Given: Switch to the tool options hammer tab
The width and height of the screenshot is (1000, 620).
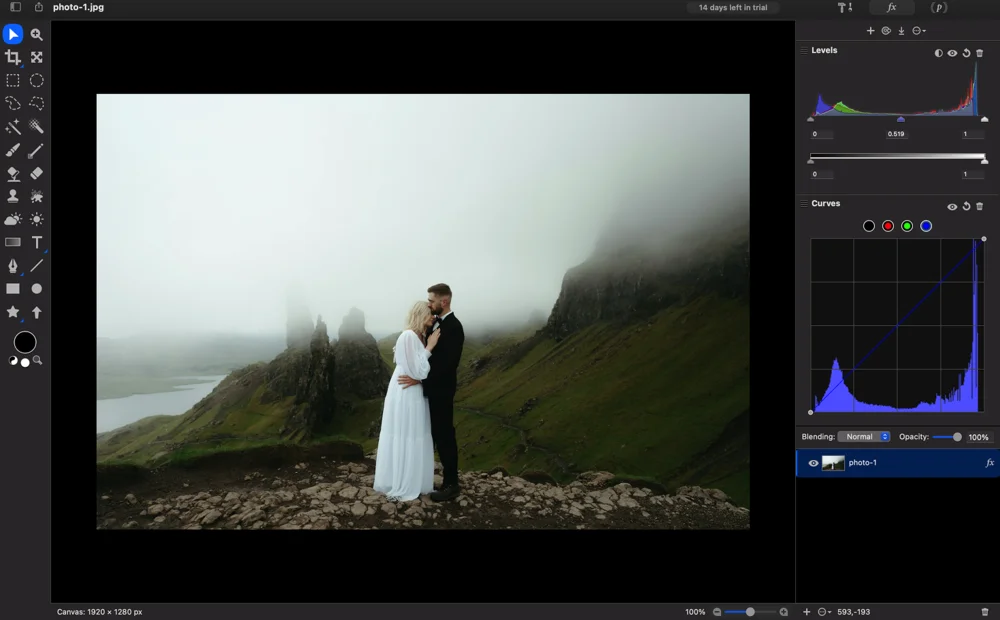Looking at the screenshot, I should click(845, 8).
